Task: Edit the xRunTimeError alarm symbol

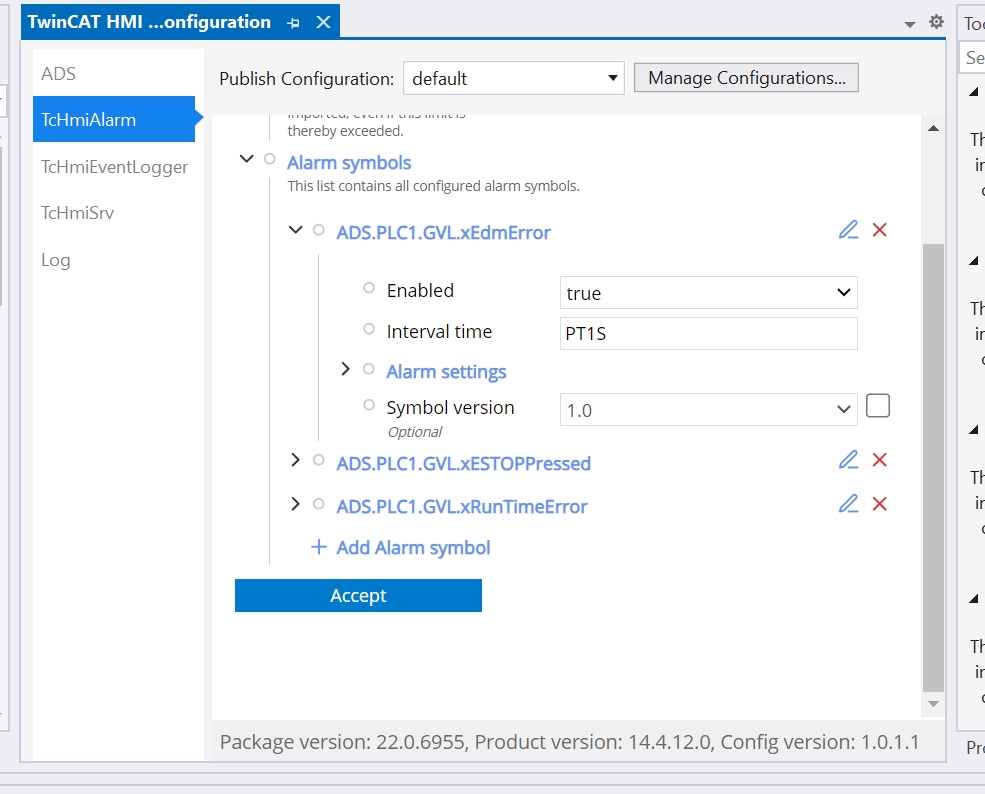Action: (848, 504)
